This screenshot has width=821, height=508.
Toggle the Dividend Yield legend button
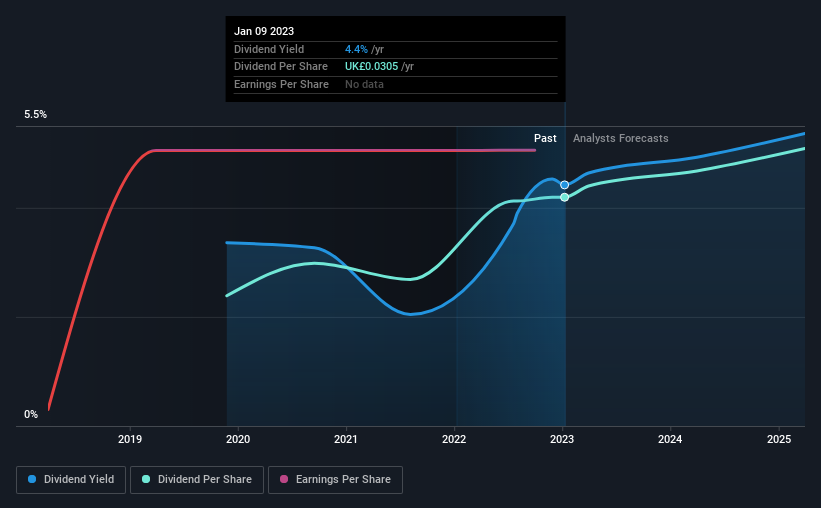(71, 480)
